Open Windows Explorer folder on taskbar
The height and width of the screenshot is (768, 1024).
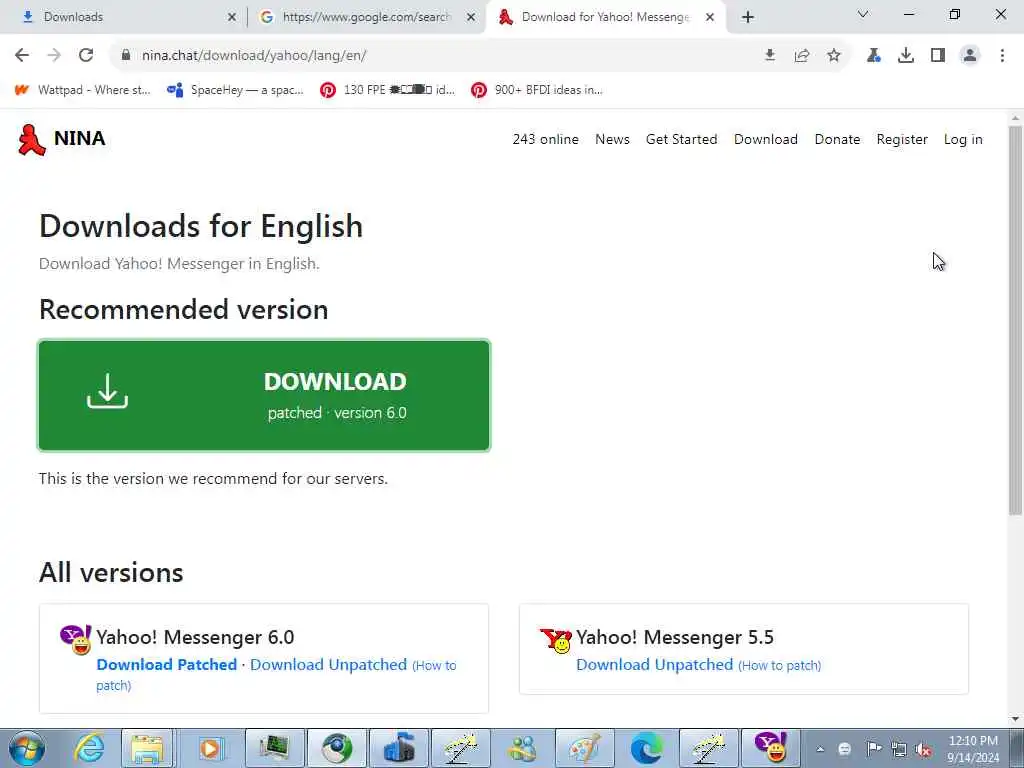click(x=148, y=748)
